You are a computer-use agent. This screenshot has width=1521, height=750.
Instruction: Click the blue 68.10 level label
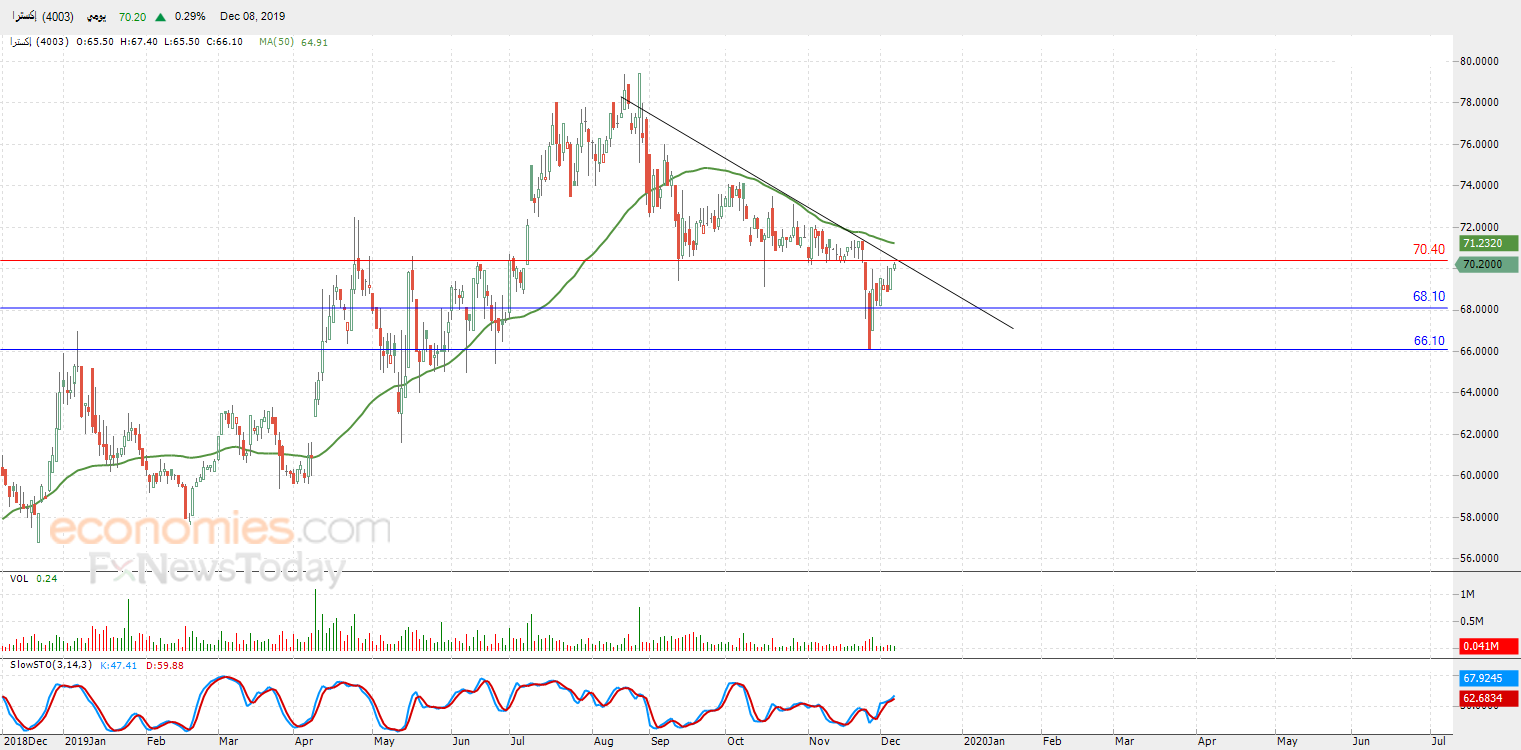(x=1429, y=296)
